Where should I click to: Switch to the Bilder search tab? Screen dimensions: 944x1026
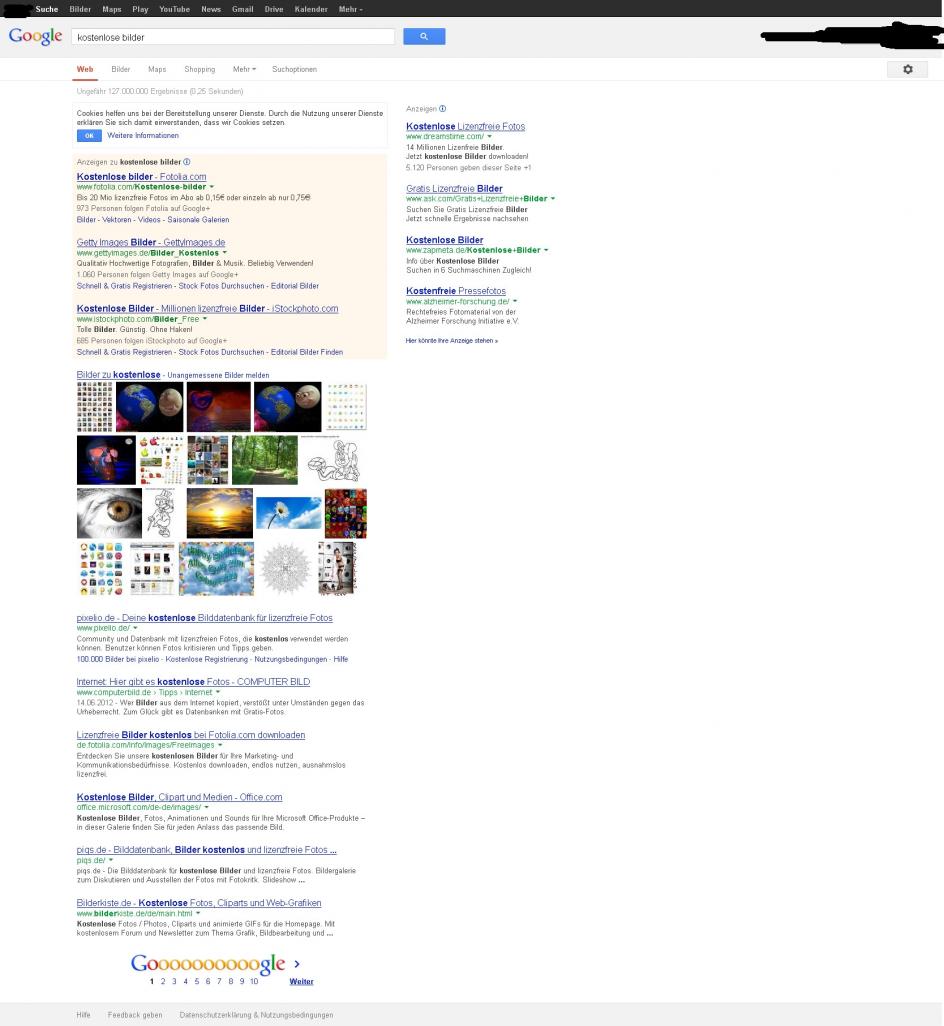120,69
